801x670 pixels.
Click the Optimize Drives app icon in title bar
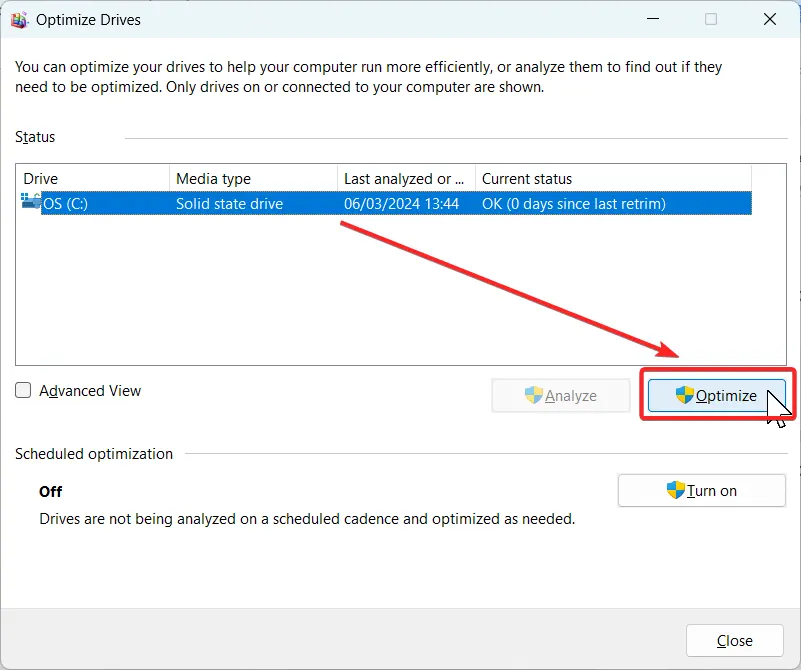18,20
